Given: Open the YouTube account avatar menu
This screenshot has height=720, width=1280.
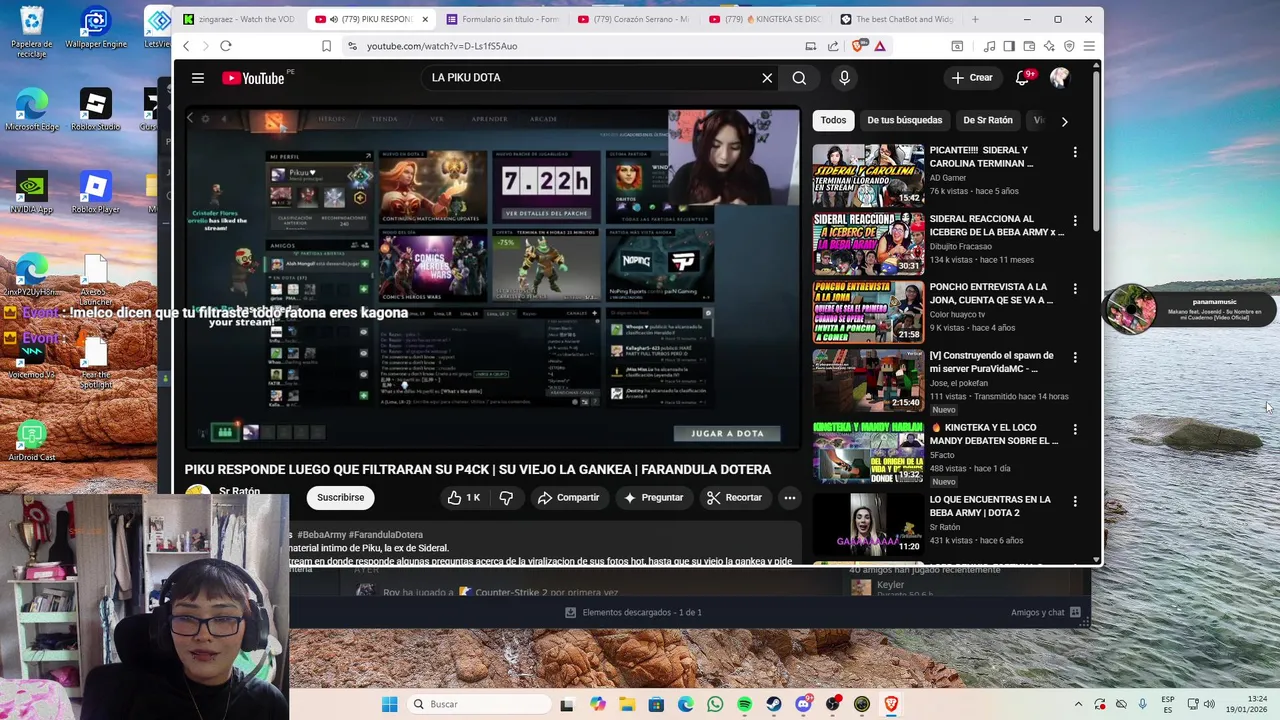Looking at the screenshot, I should [x=1060, y=78].
